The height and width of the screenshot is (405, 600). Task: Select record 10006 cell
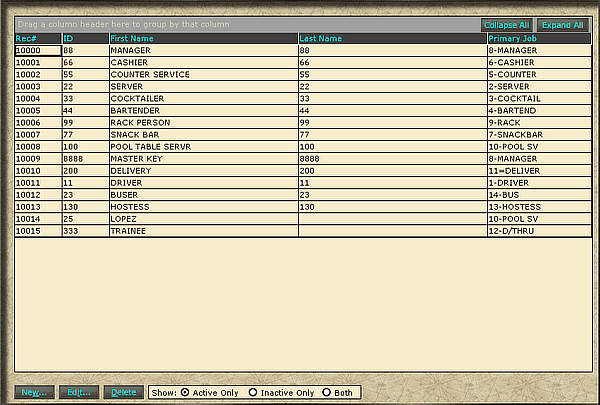point(38,123)
